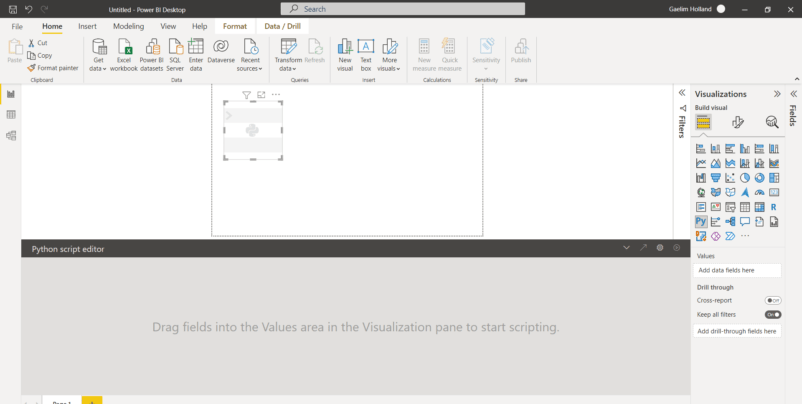The width and height of the screenshot is (802, 404).
Task: Toggle Keep all filters switch
Action: pyautogui.click(x=773, y=315)
